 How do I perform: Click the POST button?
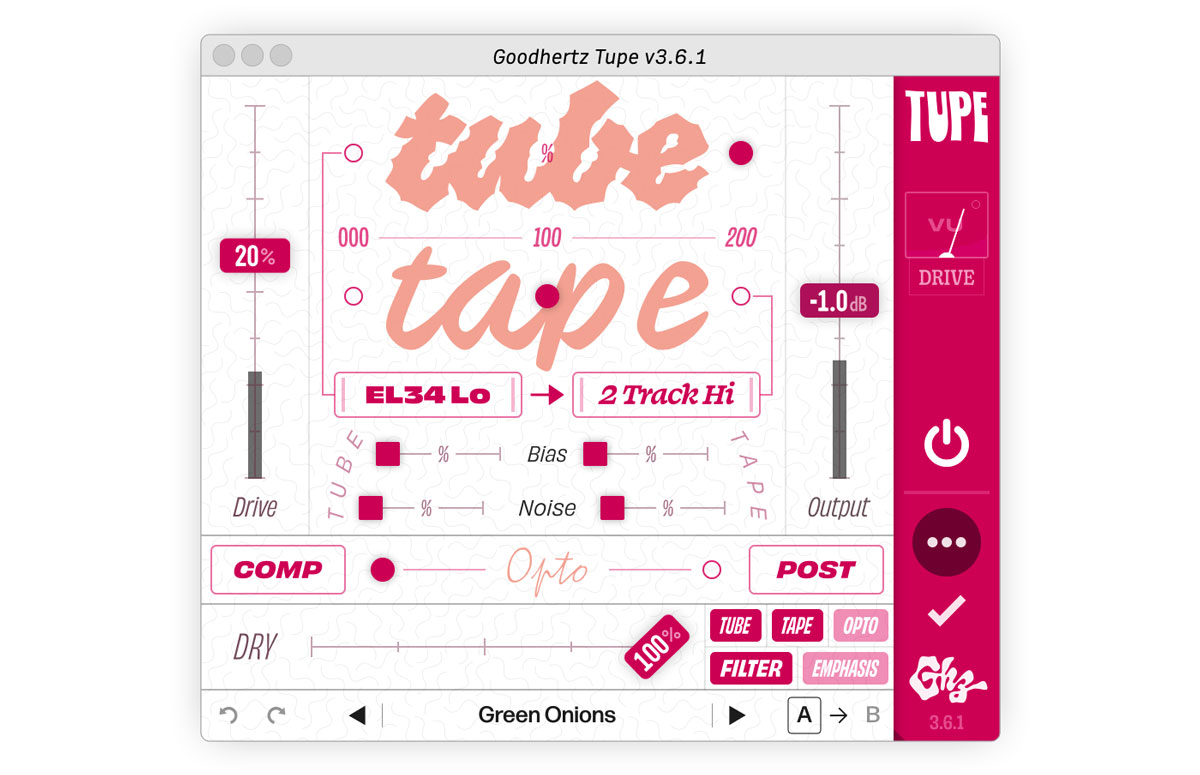[x=816, y=570]
